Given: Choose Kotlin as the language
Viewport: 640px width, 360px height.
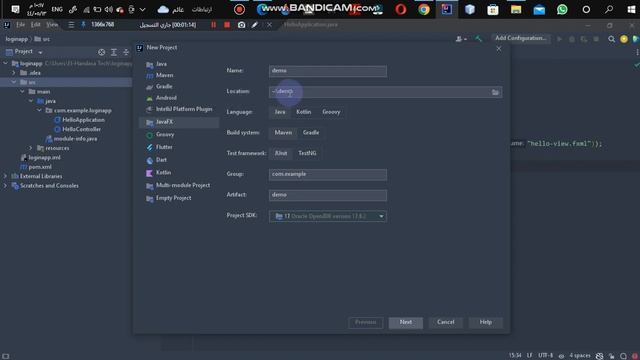Looking at the screenshot, I should click(303, 112).
